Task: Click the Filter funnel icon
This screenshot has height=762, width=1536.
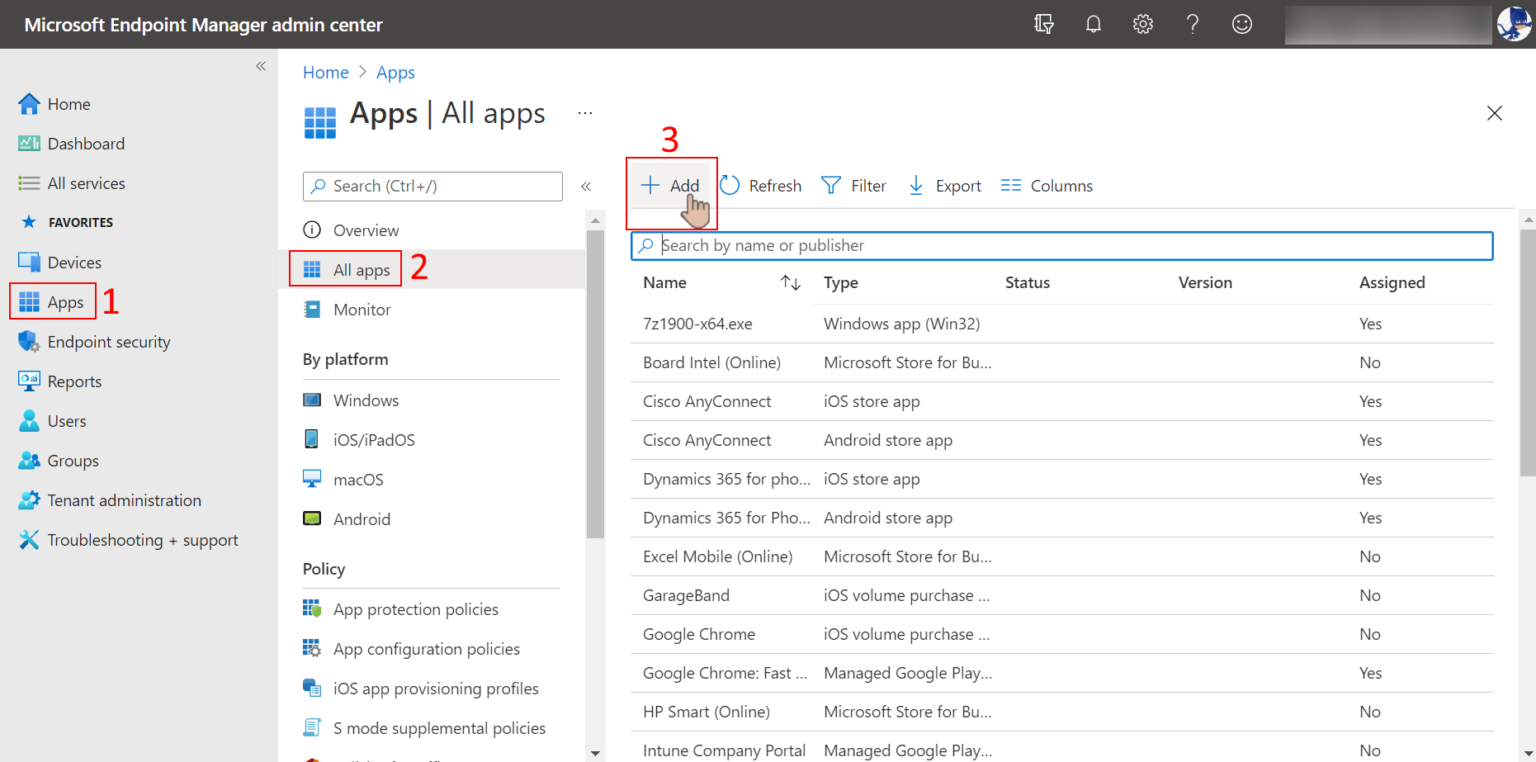Action: coord(831,186)
